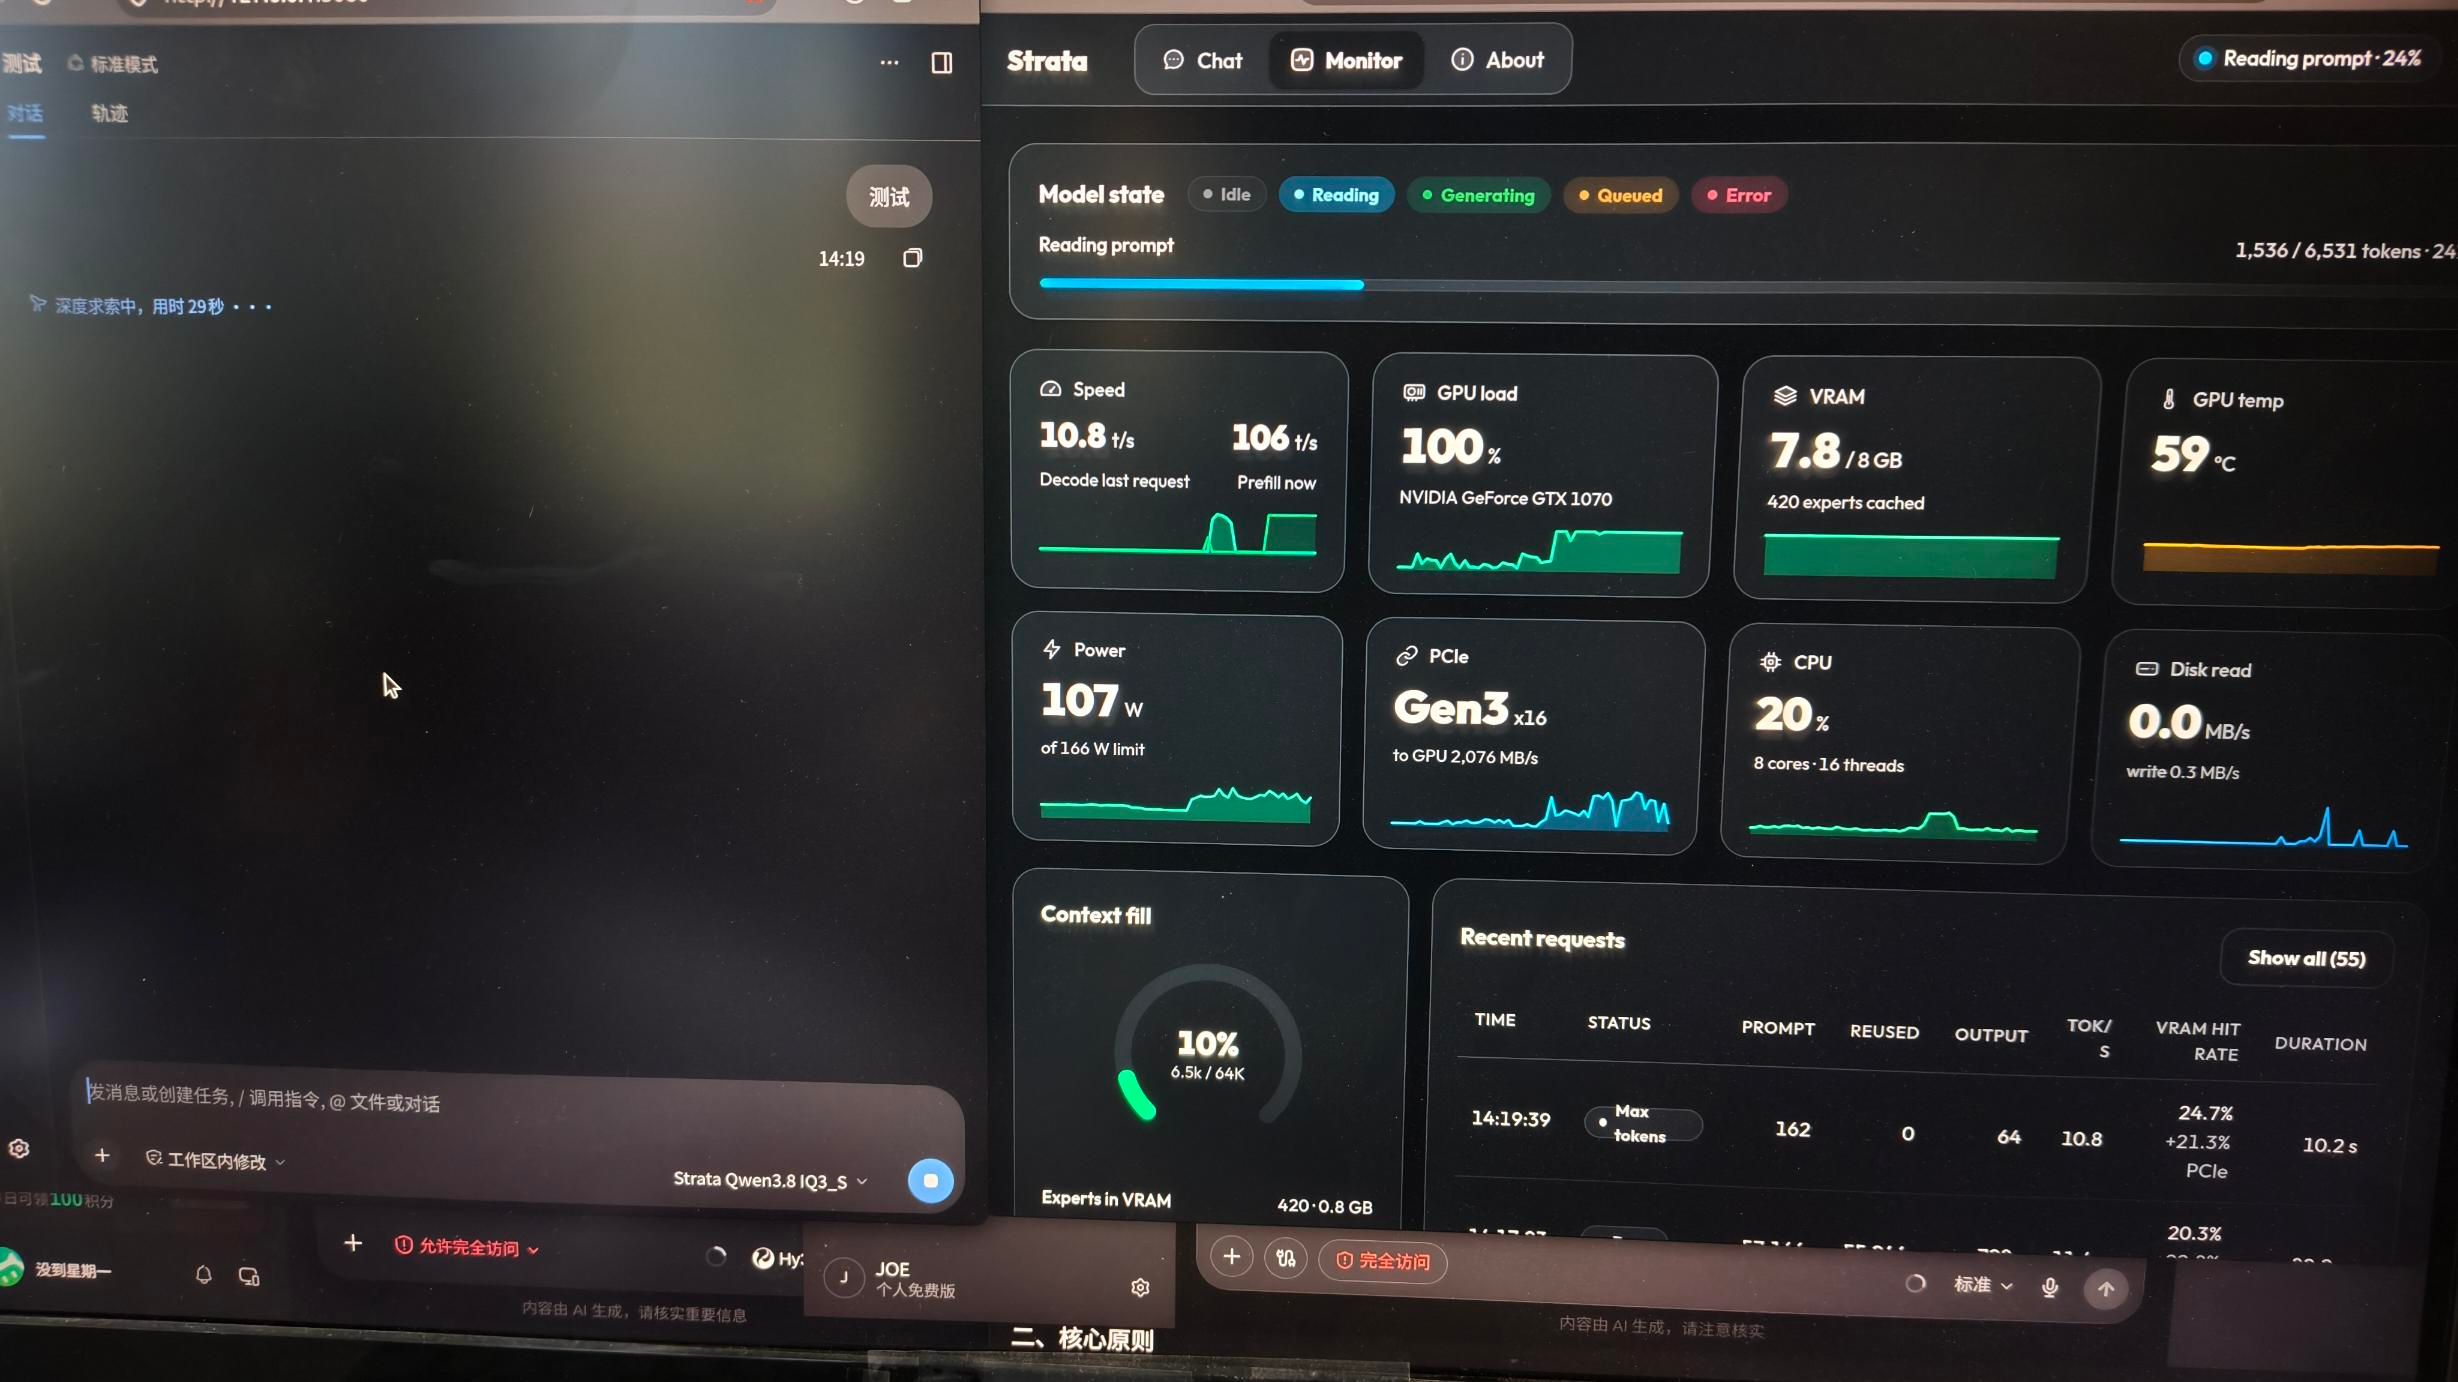Expand the 工作区内修改 permission dropdown
2458x1382 pixels.
click(215, 1160)
